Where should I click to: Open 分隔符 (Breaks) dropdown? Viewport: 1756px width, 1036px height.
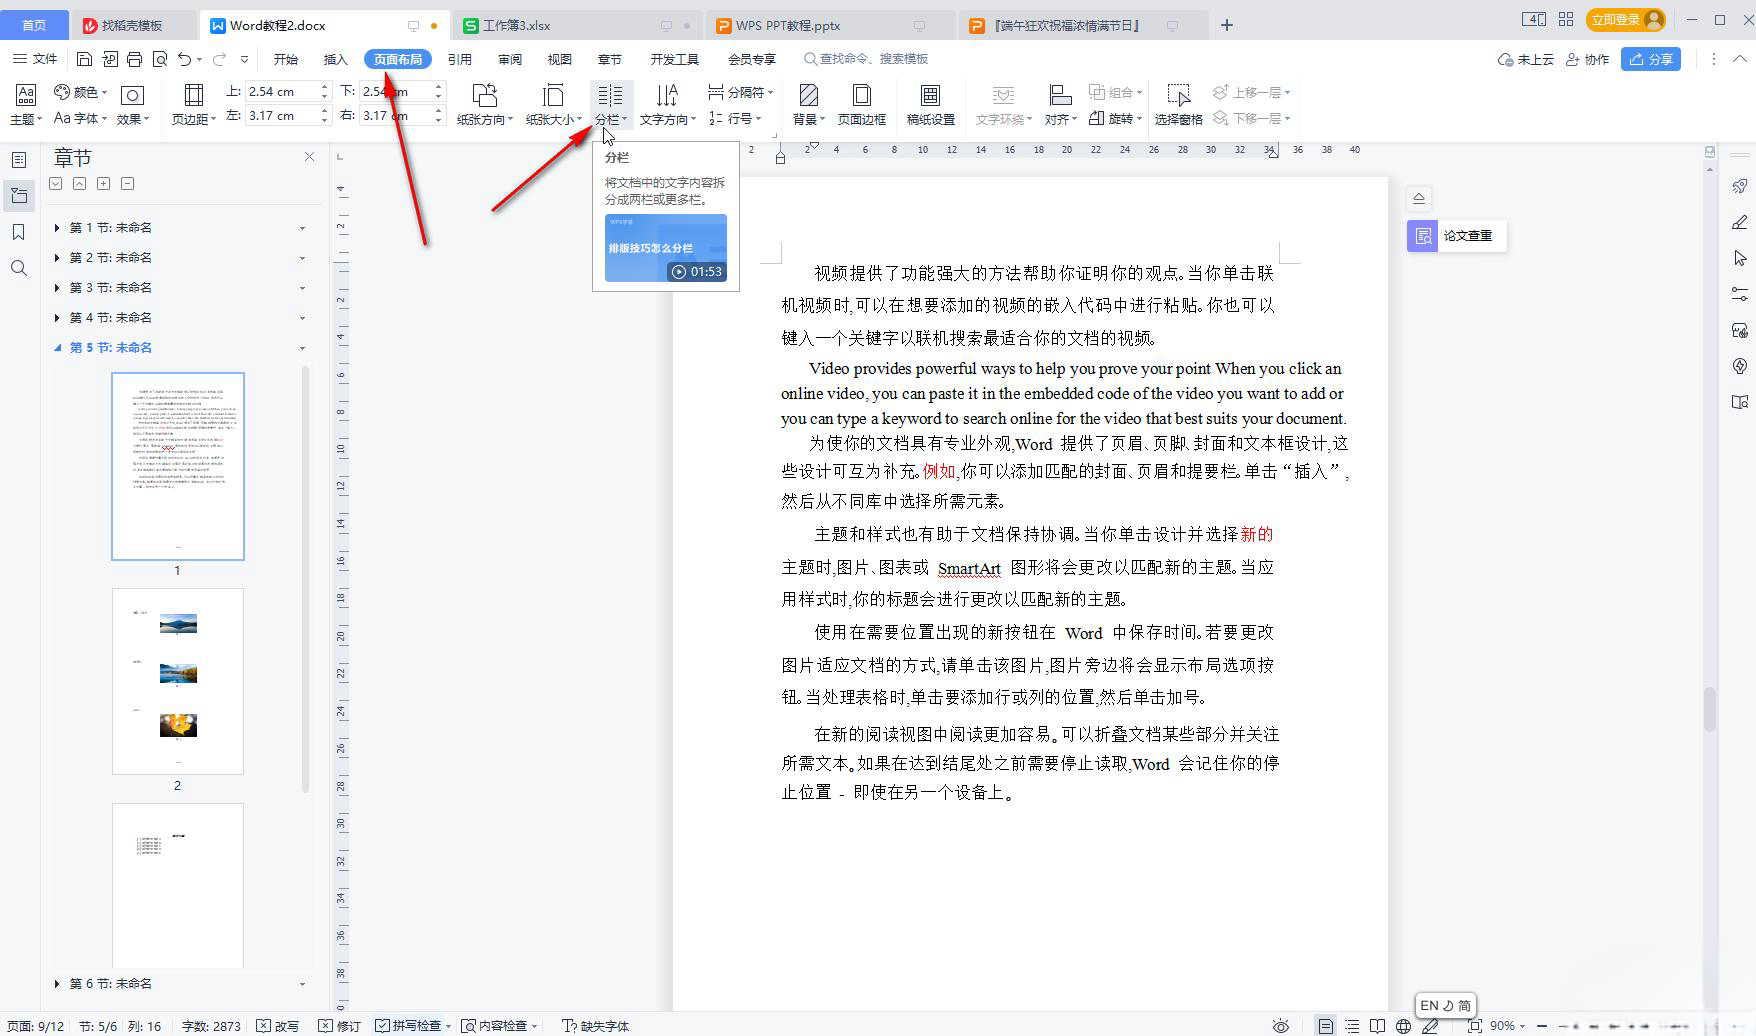[x=740, y=92]
